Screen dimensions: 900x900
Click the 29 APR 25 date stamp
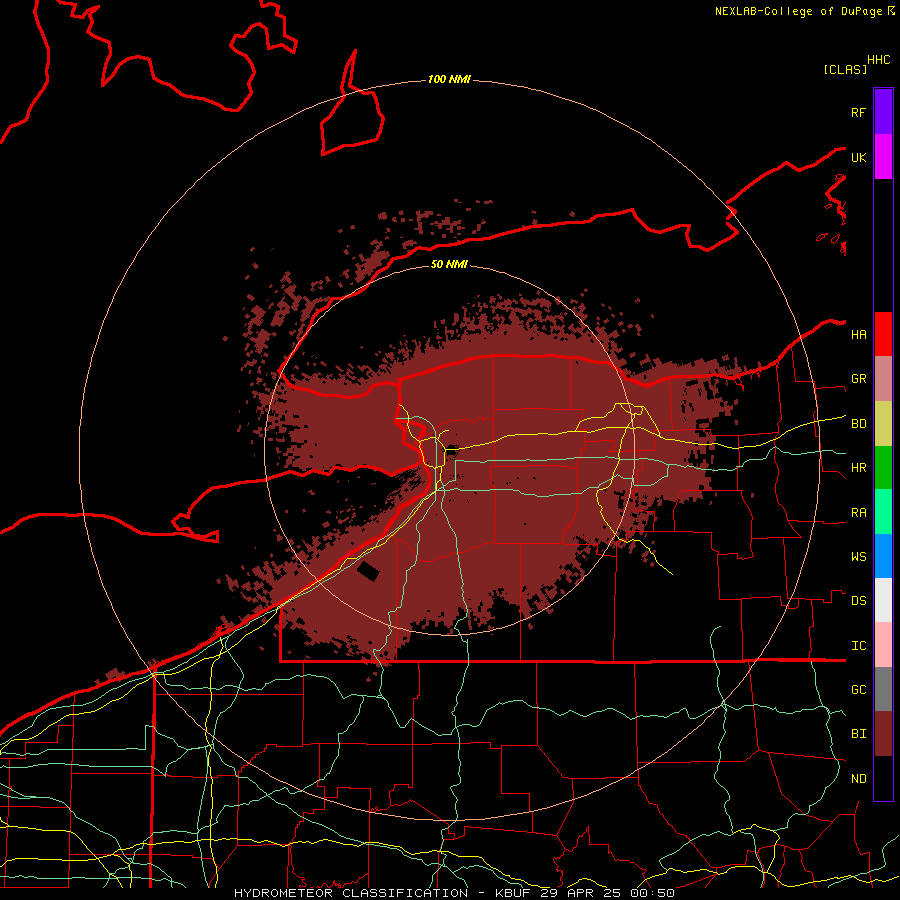580,893
